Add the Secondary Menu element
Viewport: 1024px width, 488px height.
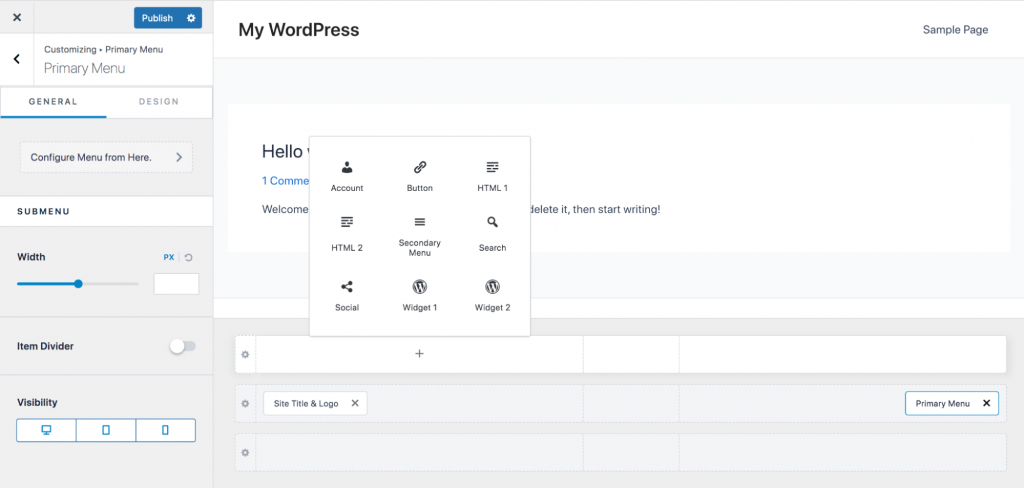pos(419,236)
